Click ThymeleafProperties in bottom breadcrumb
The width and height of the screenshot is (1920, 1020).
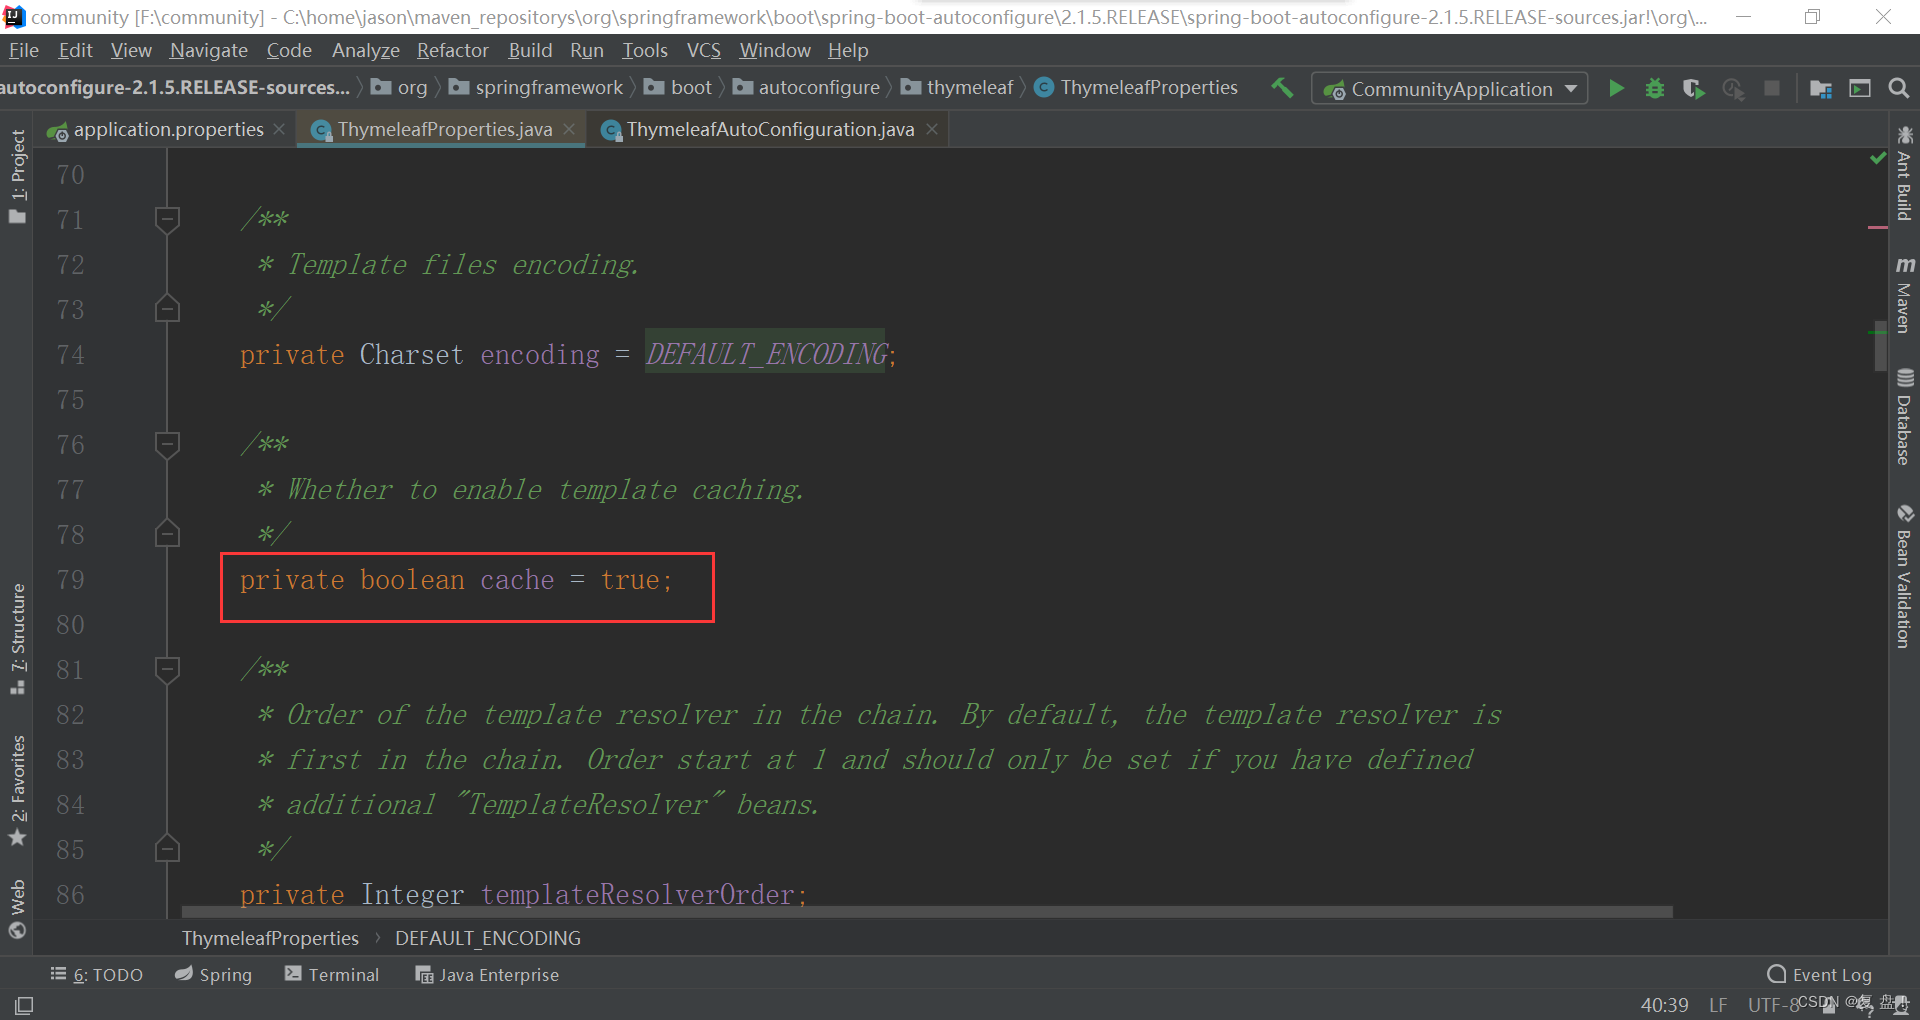(270, 938)
